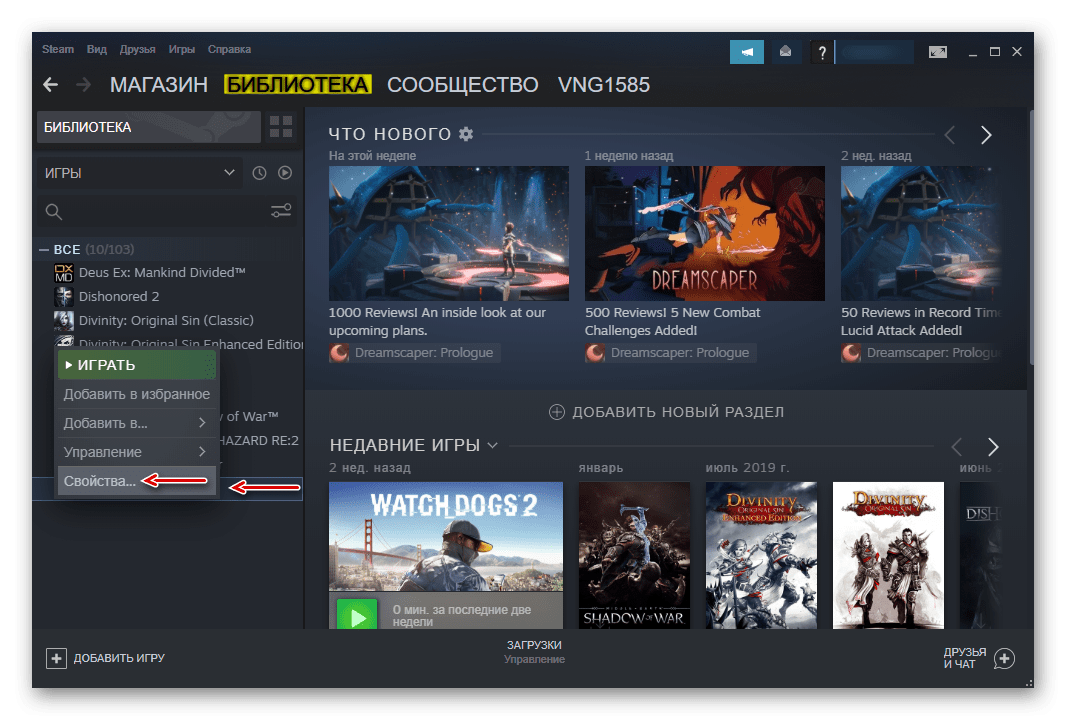1066x720 pixels.
Task: Select Deus Ex: Mankind Divided in list
Action: (x=162, y=273)
